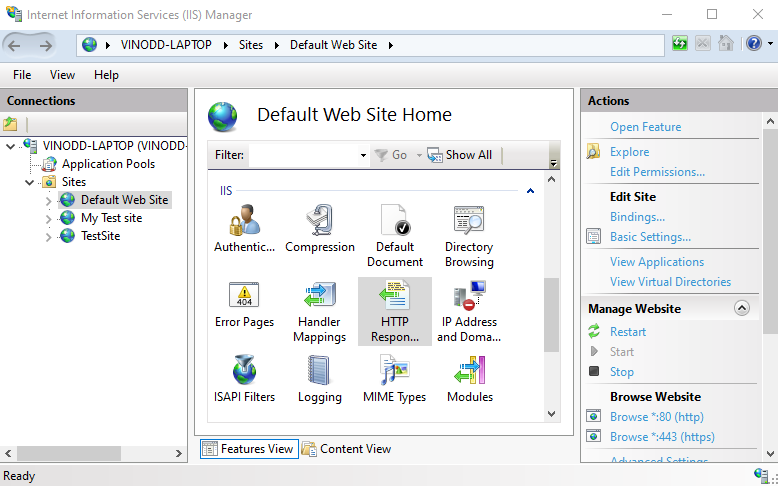Click the Basic Settings icon
The image size is (778, 486).
(593, 236)
